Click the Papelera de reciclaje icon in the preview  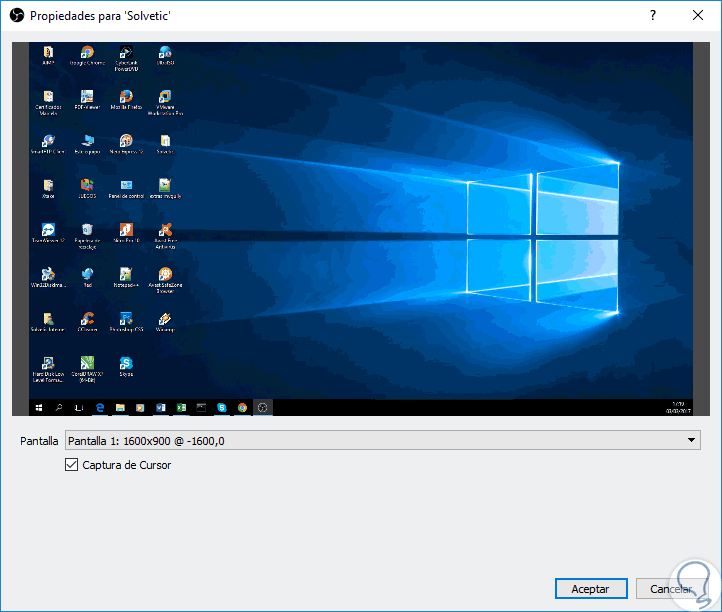(87, 236)
